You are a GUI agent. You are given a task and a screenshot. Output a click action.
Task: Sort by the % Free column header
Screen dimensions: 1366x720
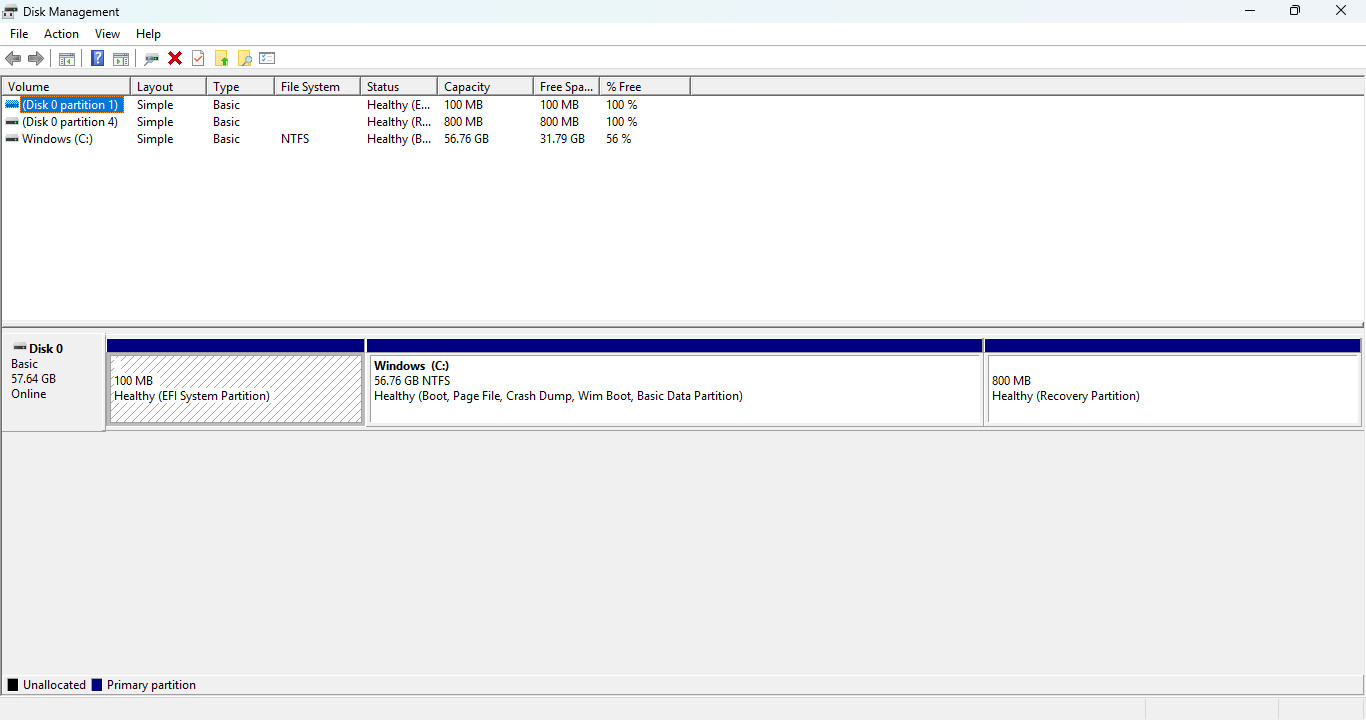coord(645,87)
